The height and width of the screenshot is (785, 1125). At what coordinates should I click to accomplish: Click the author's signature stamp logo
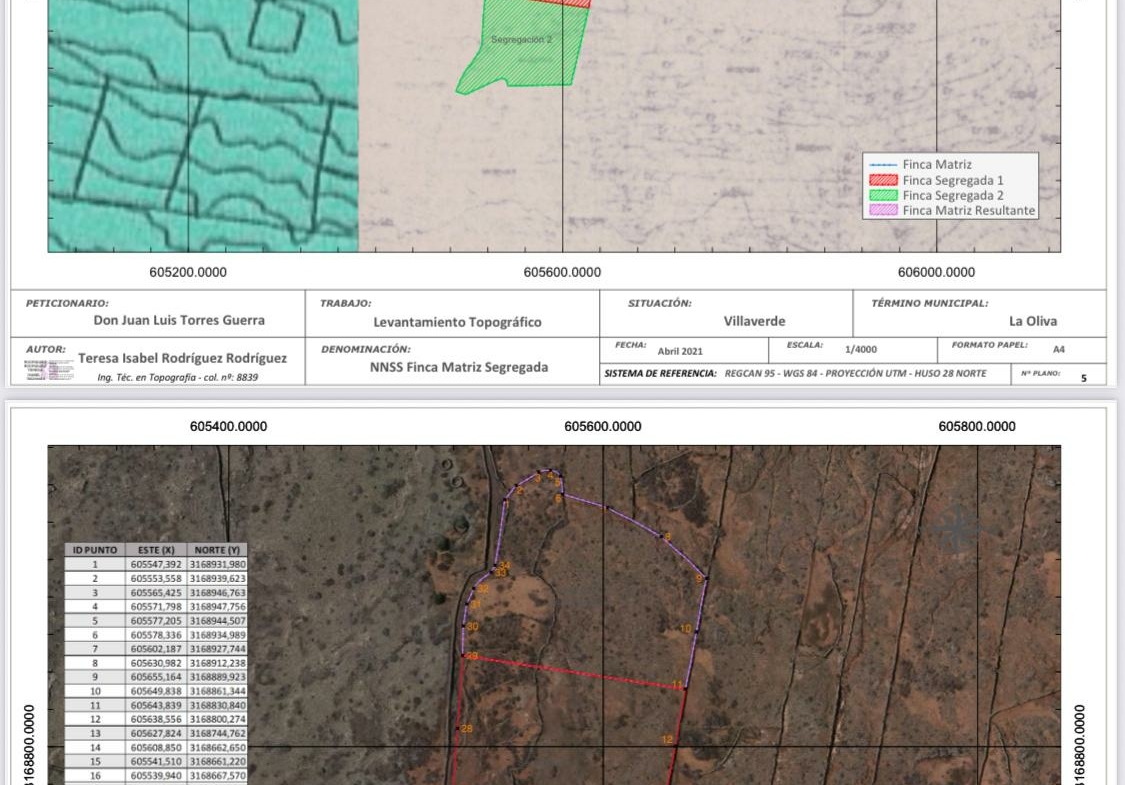click(48, 369)
